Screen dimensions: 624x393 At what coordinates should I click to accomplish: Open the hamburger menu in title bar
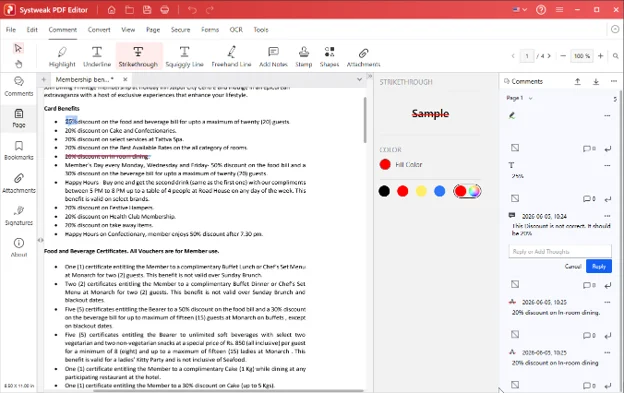click(x=560, y=10)
